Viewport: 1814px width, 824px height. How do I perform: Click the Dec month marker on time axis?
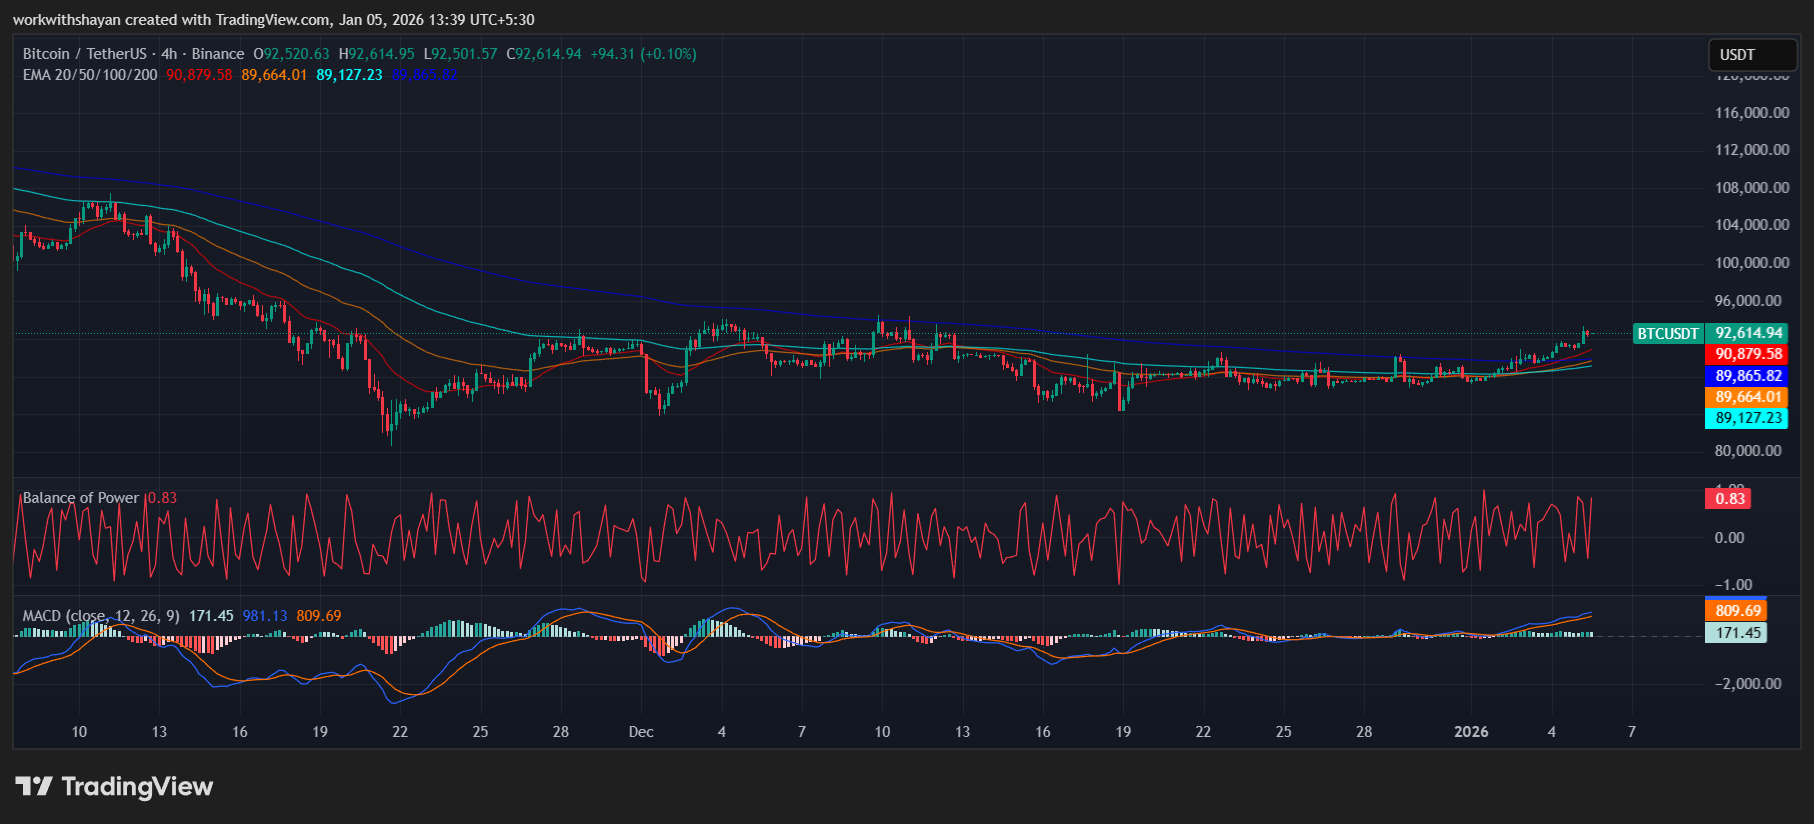(x=641, y=732)
